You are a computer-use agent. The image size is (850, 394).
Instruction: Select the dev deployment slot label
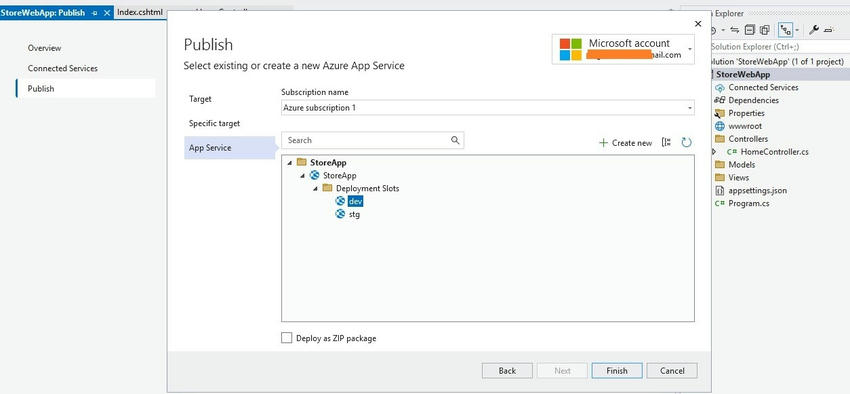356,202
